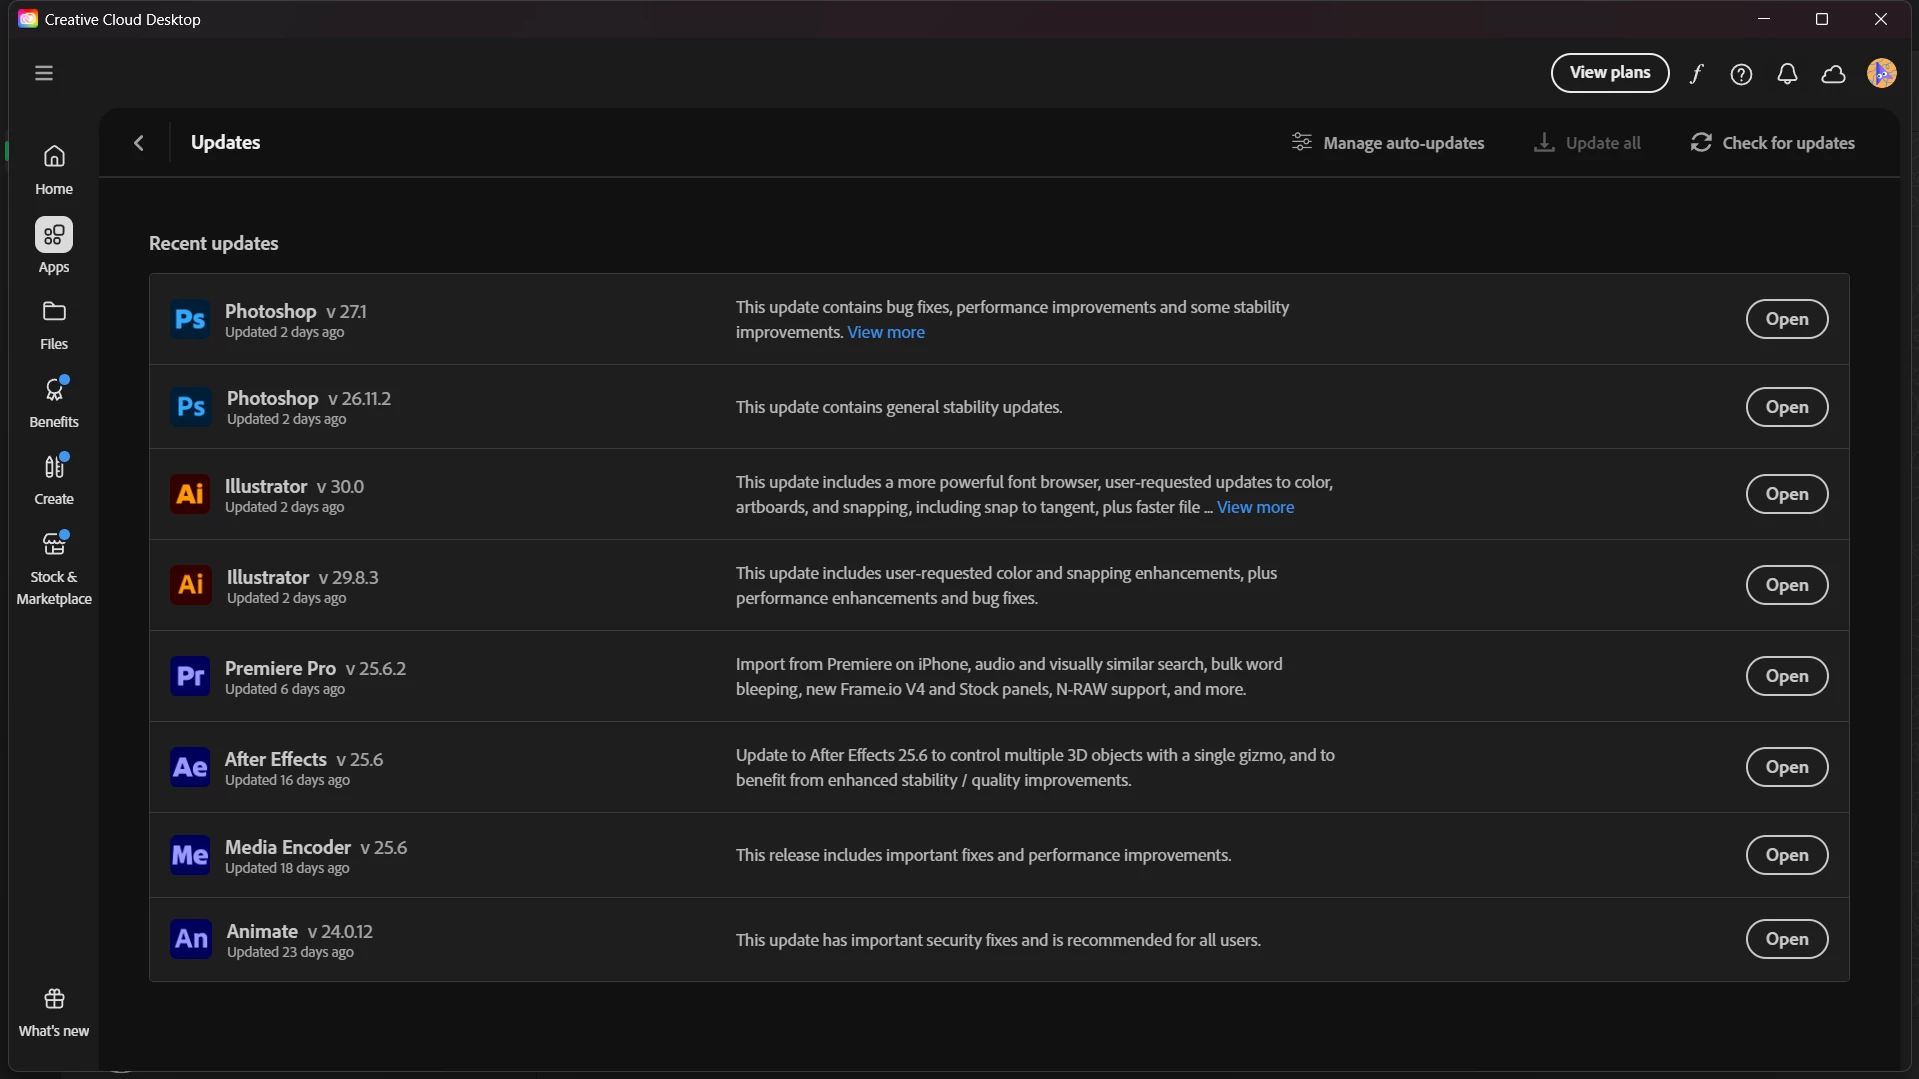1919x1079 pixels.
Task: Select Benefits in the sidebar
Action: 54,402
